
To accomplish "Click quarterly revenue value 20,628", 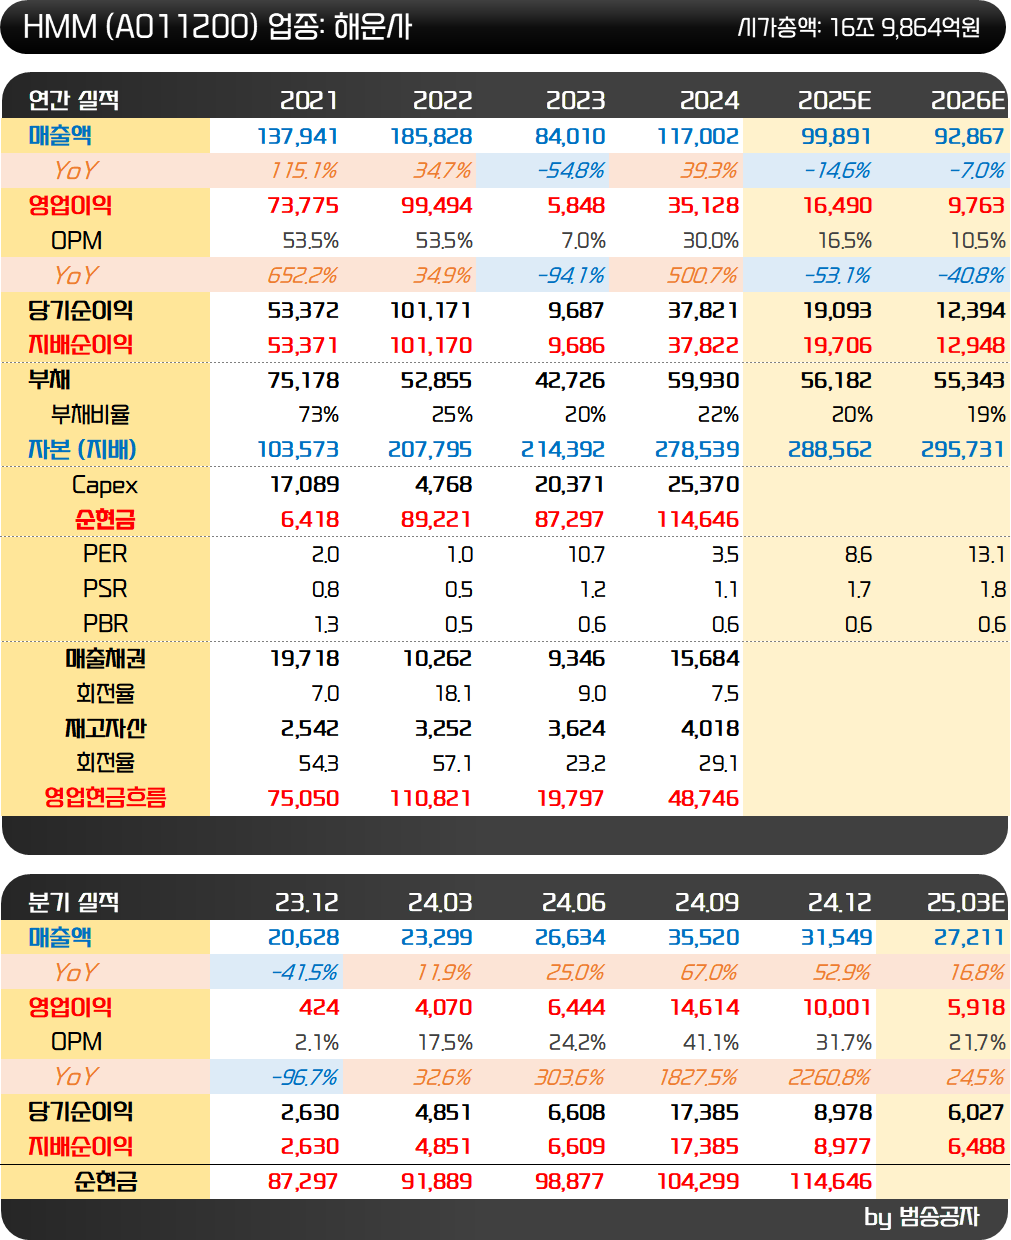I will tap(304, 938).
